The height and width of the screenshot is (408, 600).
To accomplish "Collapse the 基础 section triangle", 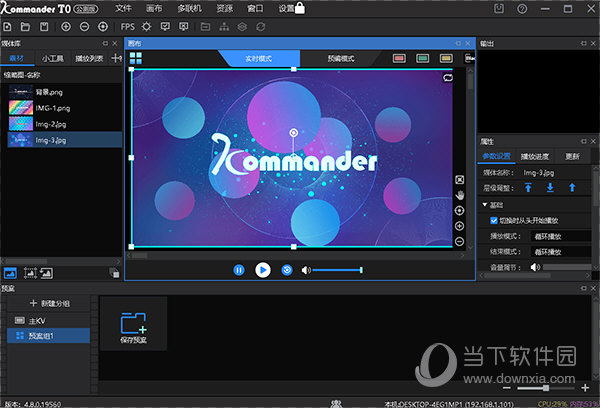I will click(485, 205).
